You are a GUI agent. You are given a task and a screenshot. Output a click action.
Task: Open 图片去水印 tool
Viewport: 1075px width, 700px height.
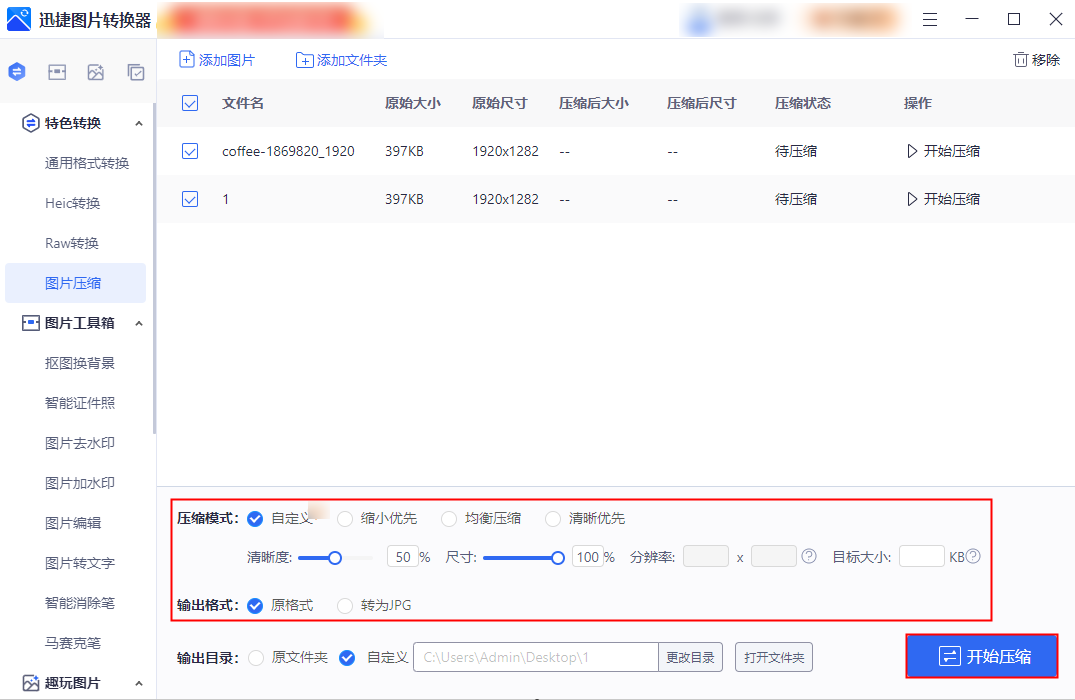[80, 443]
